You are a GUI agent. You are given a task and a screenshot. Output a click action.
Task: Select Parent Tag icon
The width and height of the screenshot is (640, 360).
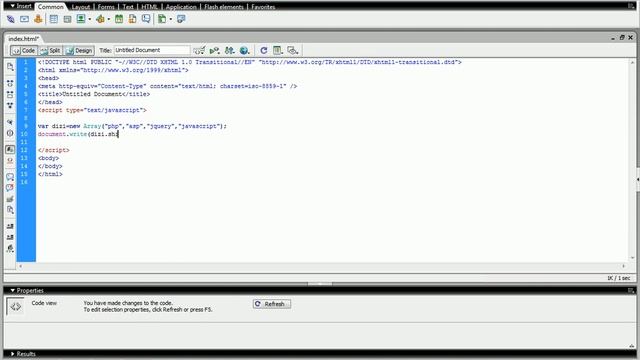click(10, 122)
